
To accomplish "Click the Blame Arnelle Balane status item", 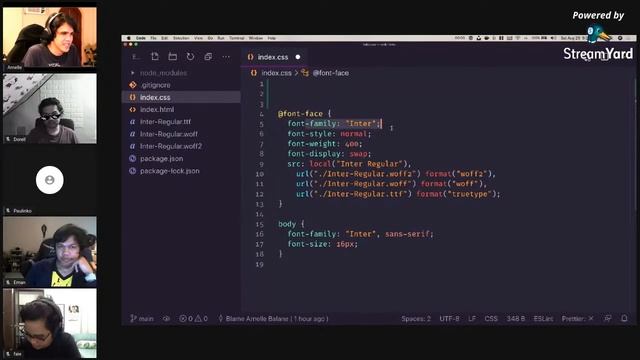I will pos(273,318).
